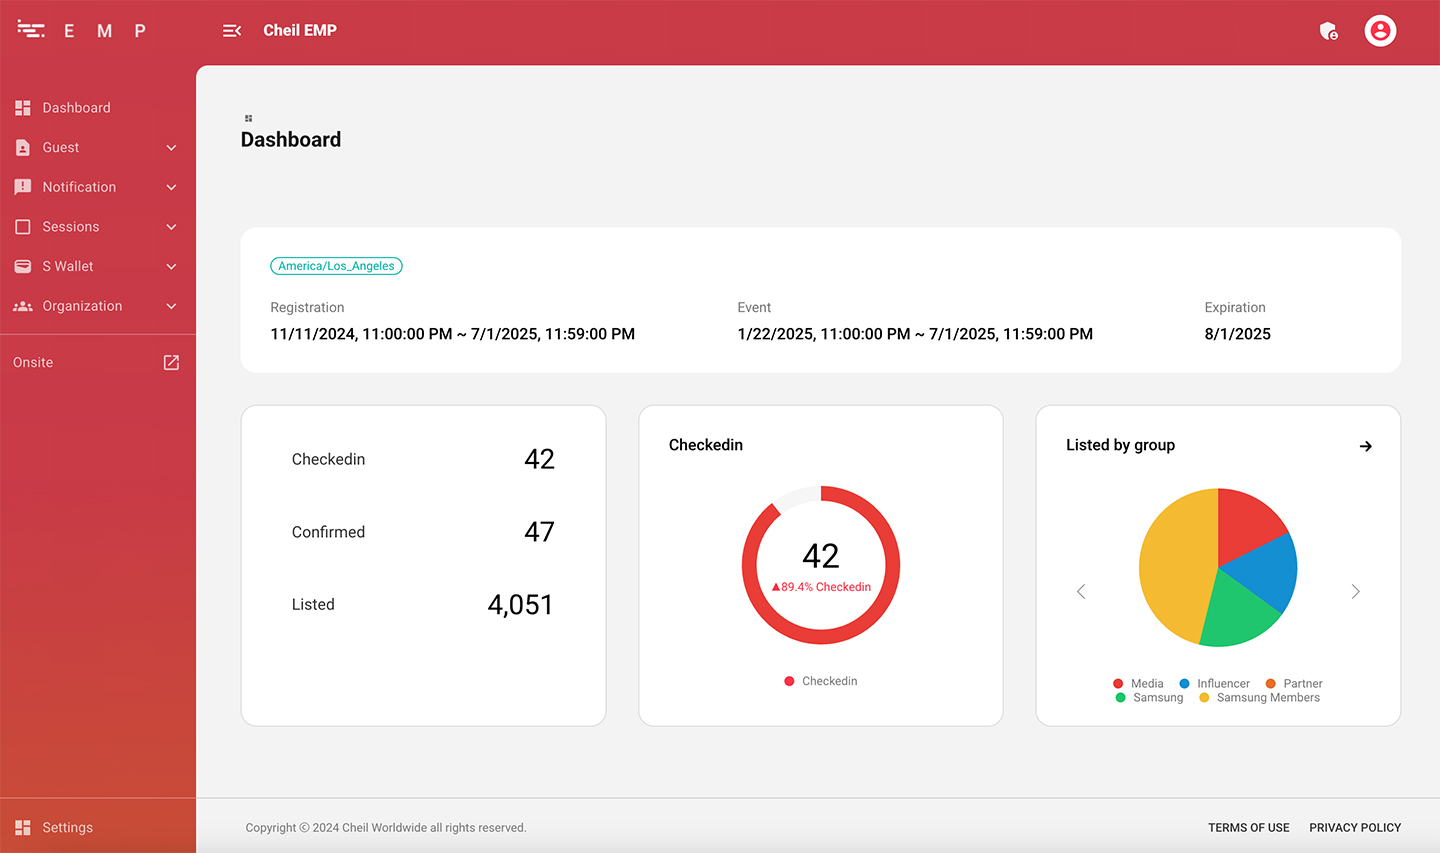Click the EMP logo icon
This screenshot has width=1440, height=853.
click(x=31, y=30)
